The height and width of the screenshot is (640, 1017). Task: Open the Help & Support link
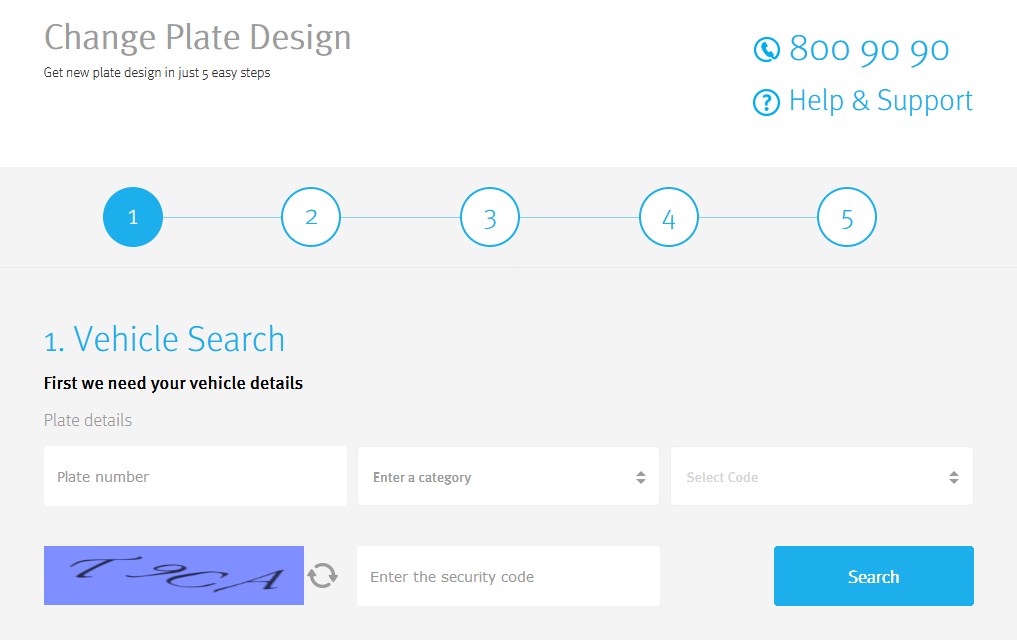(880, 101)
